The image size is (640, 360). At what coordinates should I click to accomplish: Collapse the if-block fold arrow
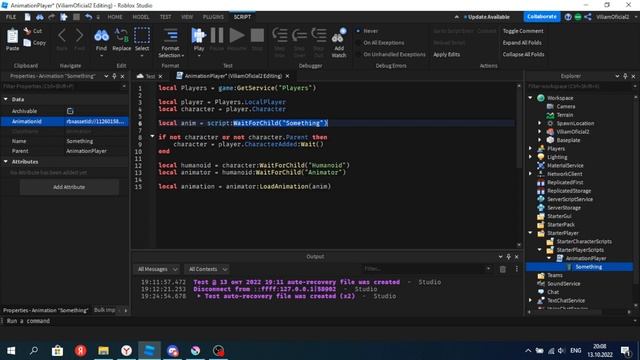(x=152, y=137)
